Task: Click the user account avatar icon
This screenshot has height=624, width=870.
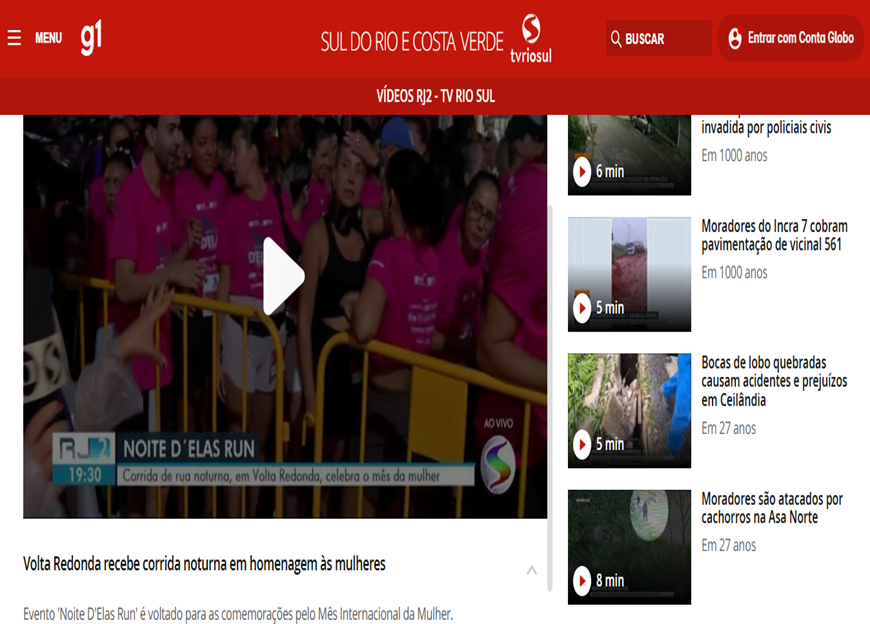Action: [735, 38]
